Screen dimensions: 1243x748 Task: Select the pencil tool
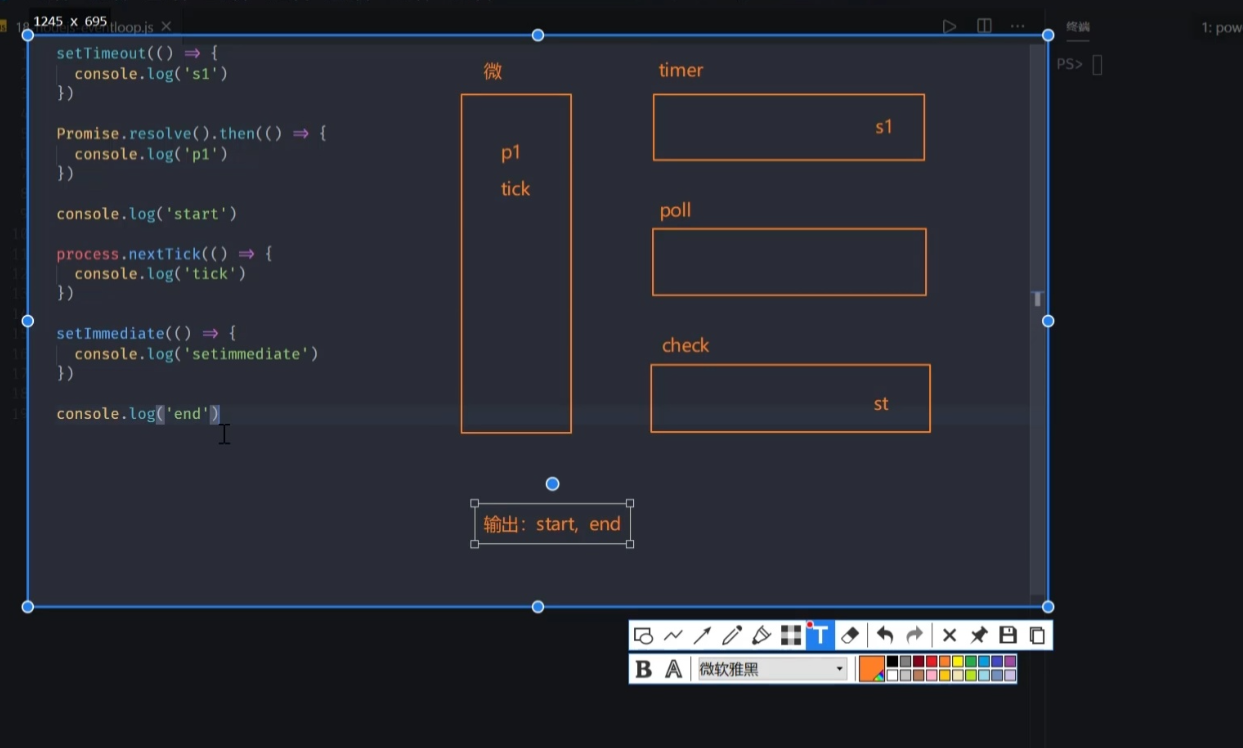coord(732,636)
